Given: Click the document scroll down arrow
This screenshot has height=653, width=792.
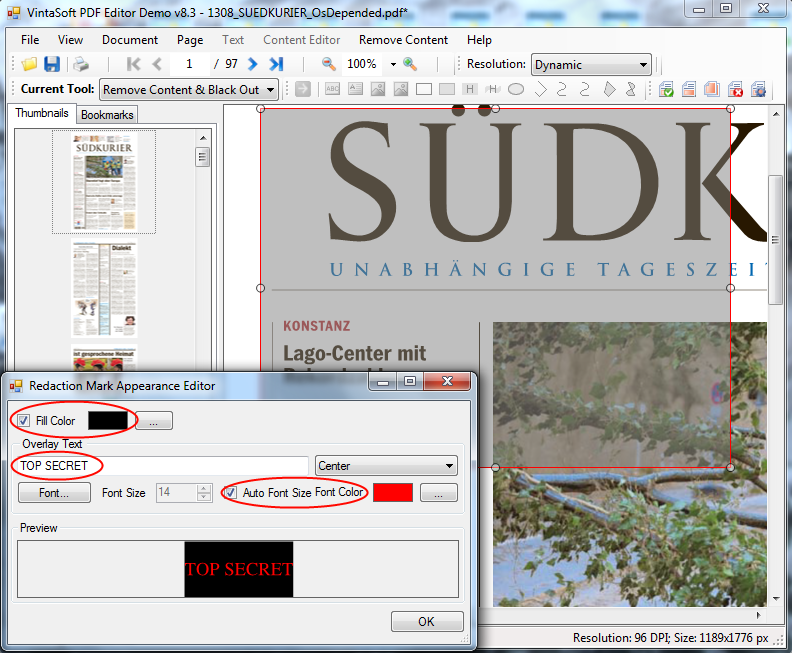Looking at the screenshot, I should 775,599.
